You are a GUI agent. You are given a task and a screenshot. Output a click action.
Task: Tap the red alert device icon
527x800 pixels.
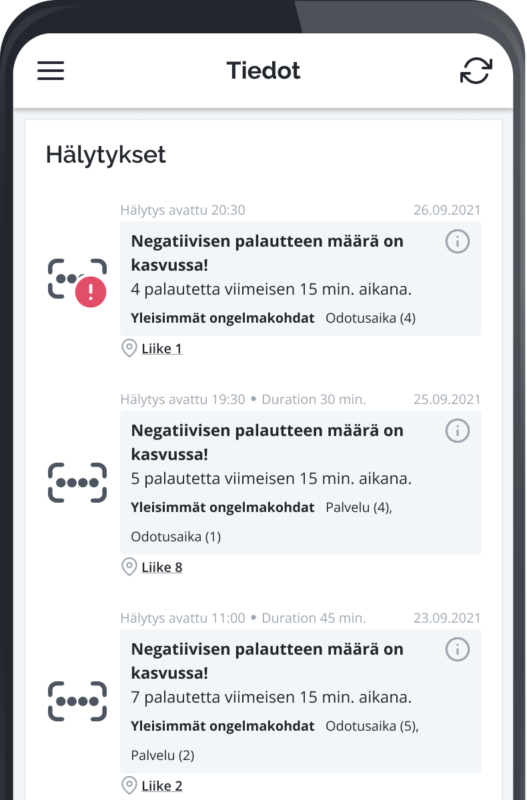pyautogui.click(x=78, y=282)
